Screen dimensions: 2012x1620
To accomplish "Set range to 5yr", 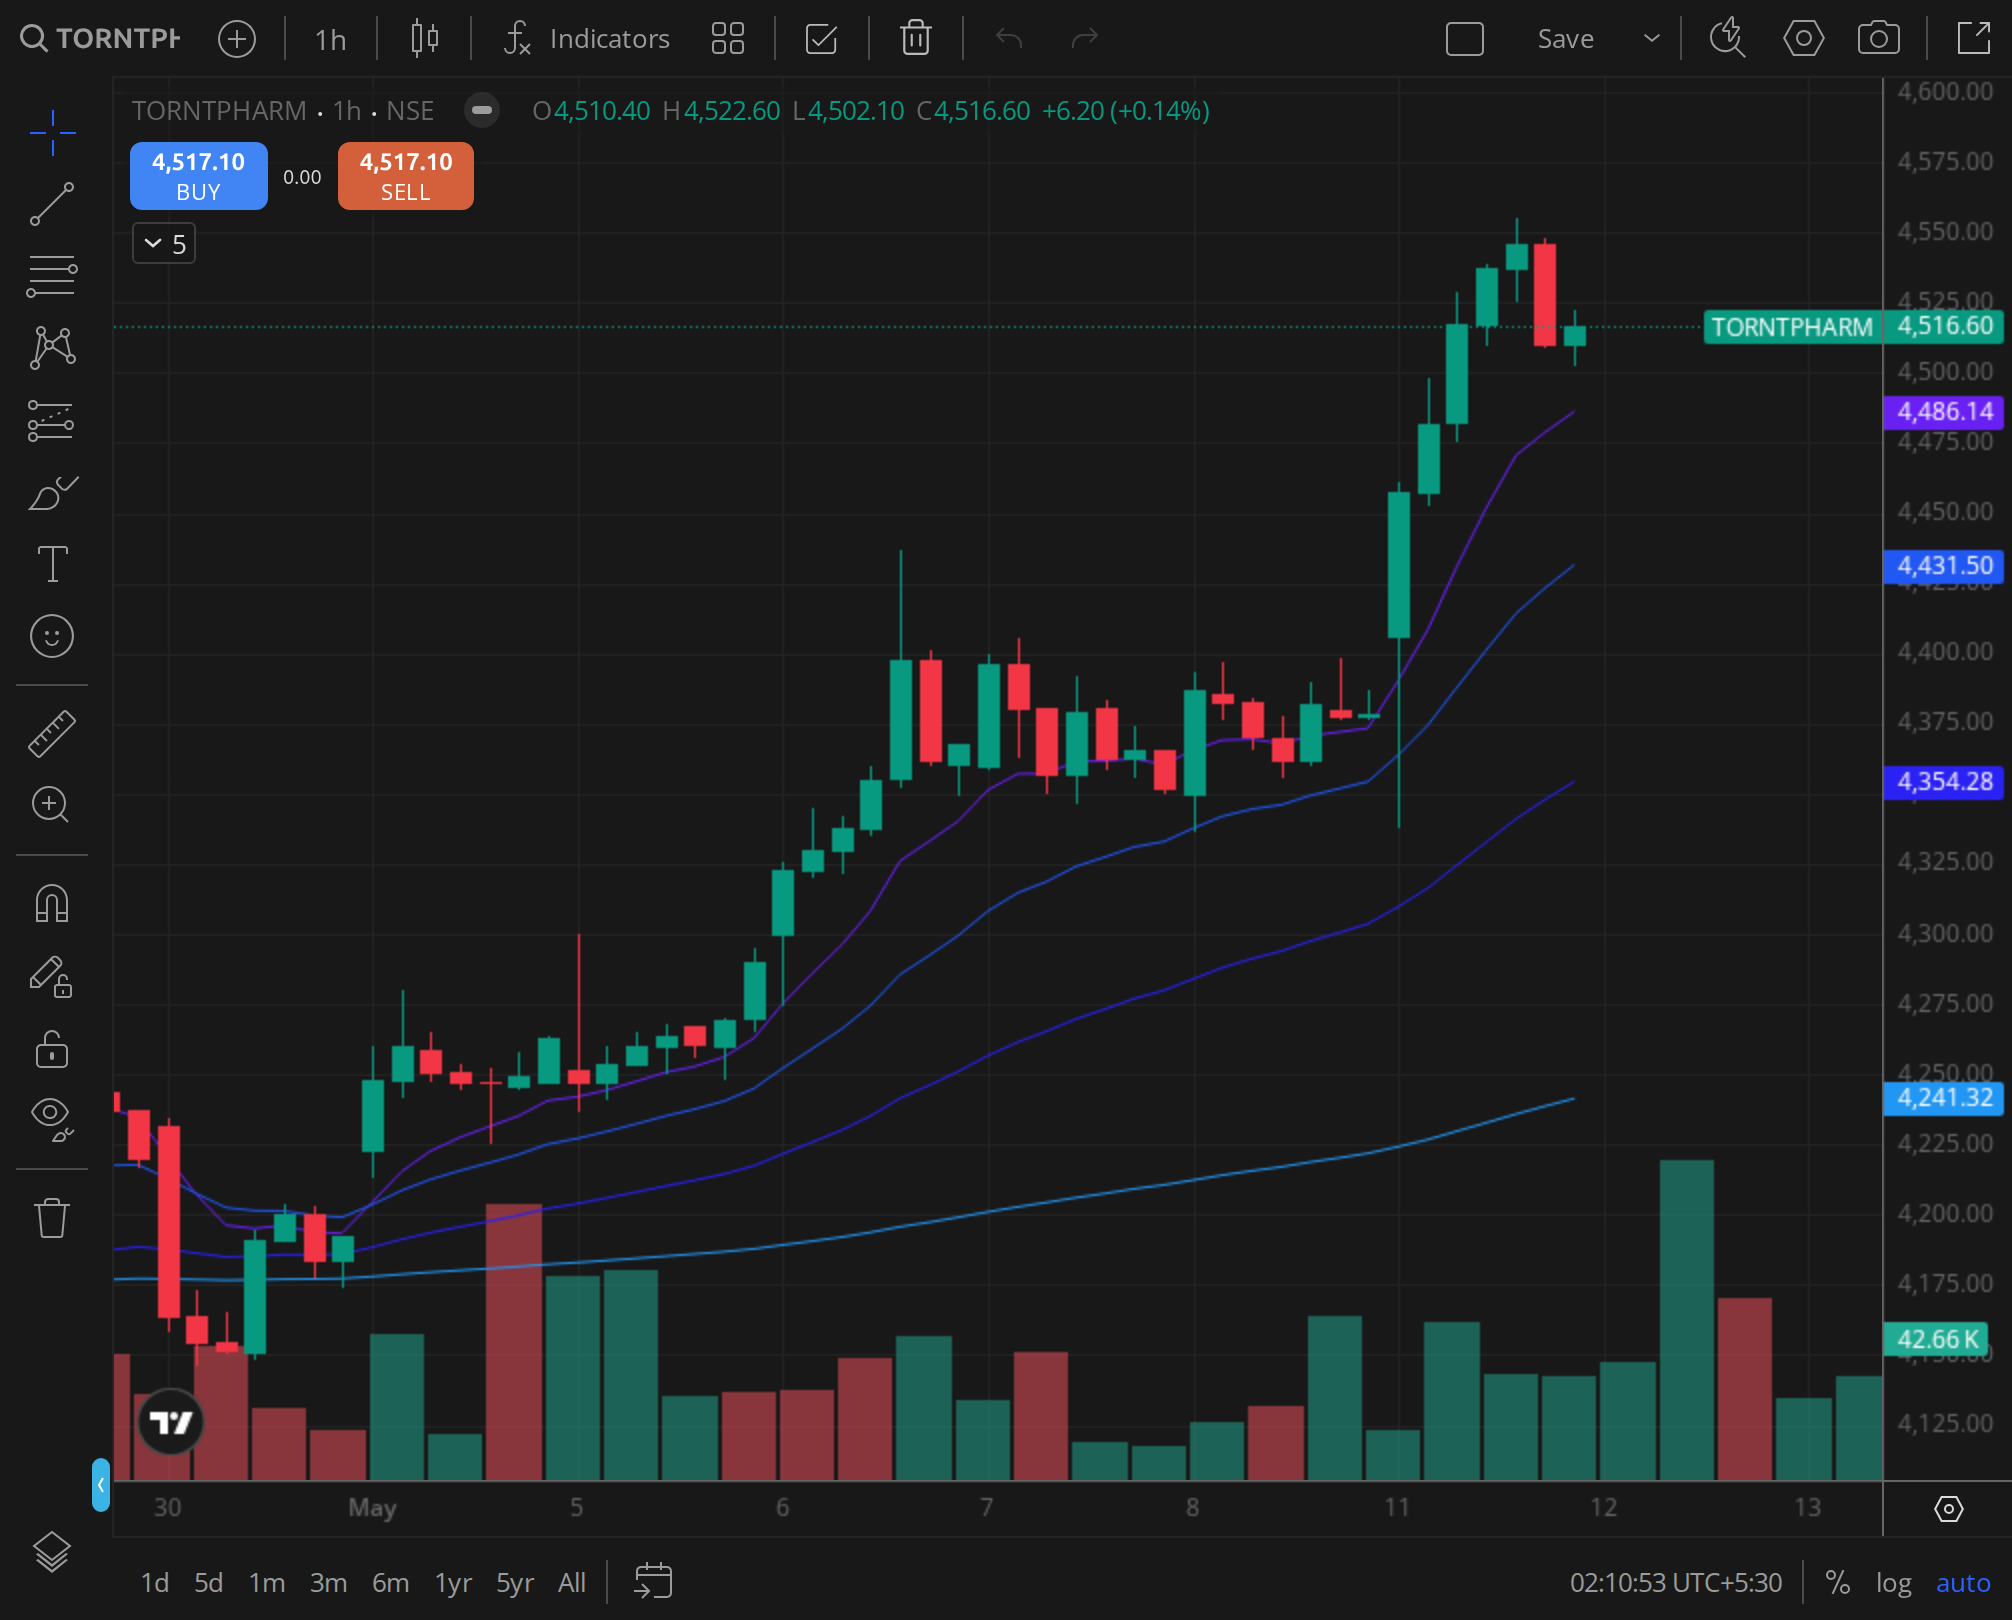I will tap(515, 1582).
